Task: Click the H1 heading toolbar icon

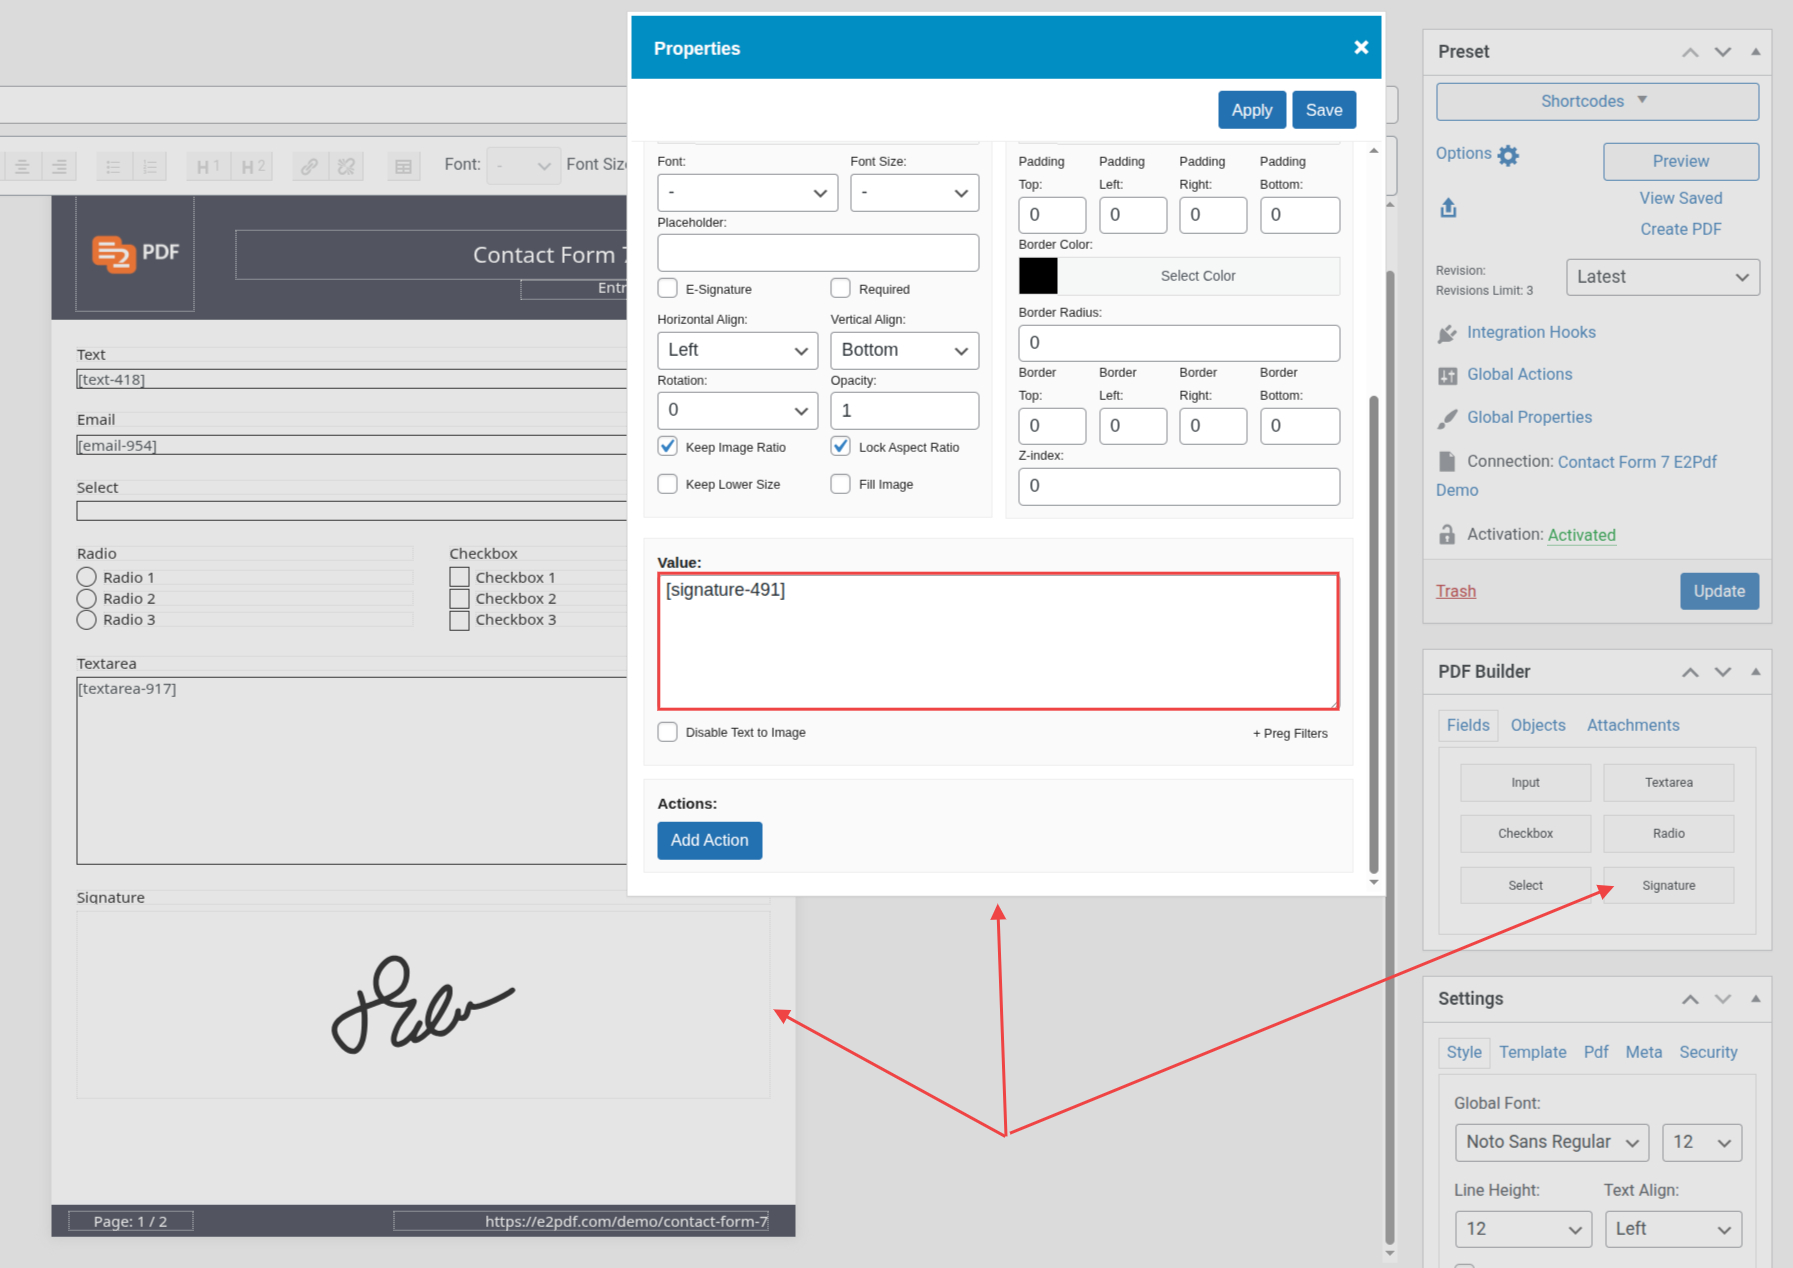Action: (x=208, y=166)
